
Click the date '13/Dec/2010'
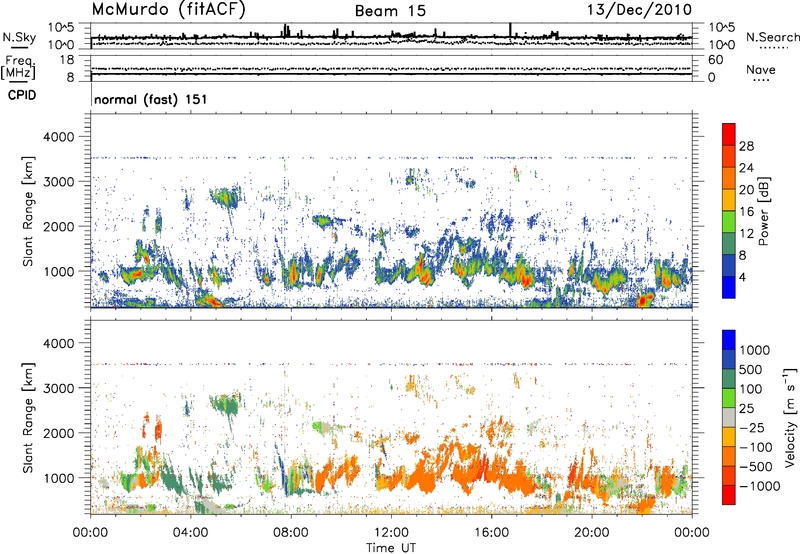click(639, 10)
